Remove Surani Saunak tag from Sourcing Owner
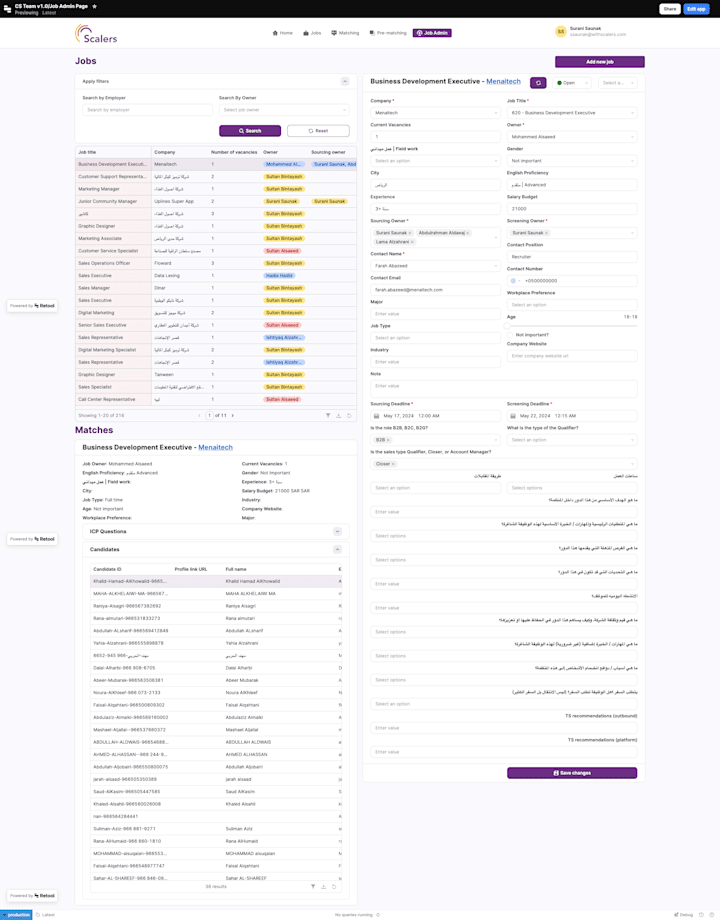 [x=410, y=233]
